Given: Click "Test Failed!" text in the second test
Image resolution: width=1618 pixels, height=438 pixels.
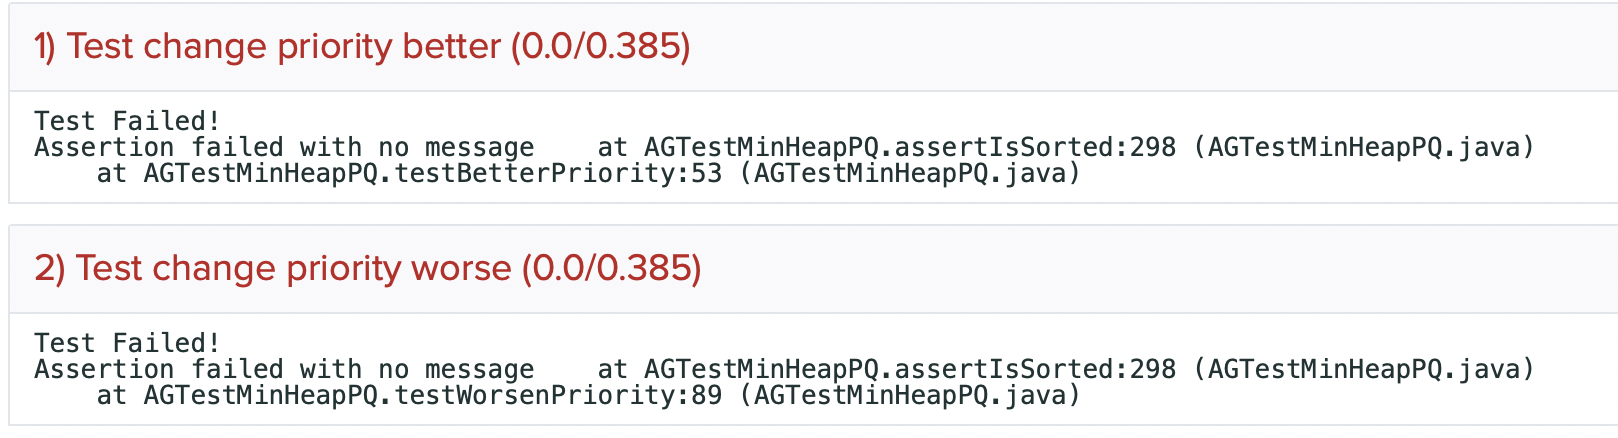Looking at the screenshot, I should coord(127,343).
